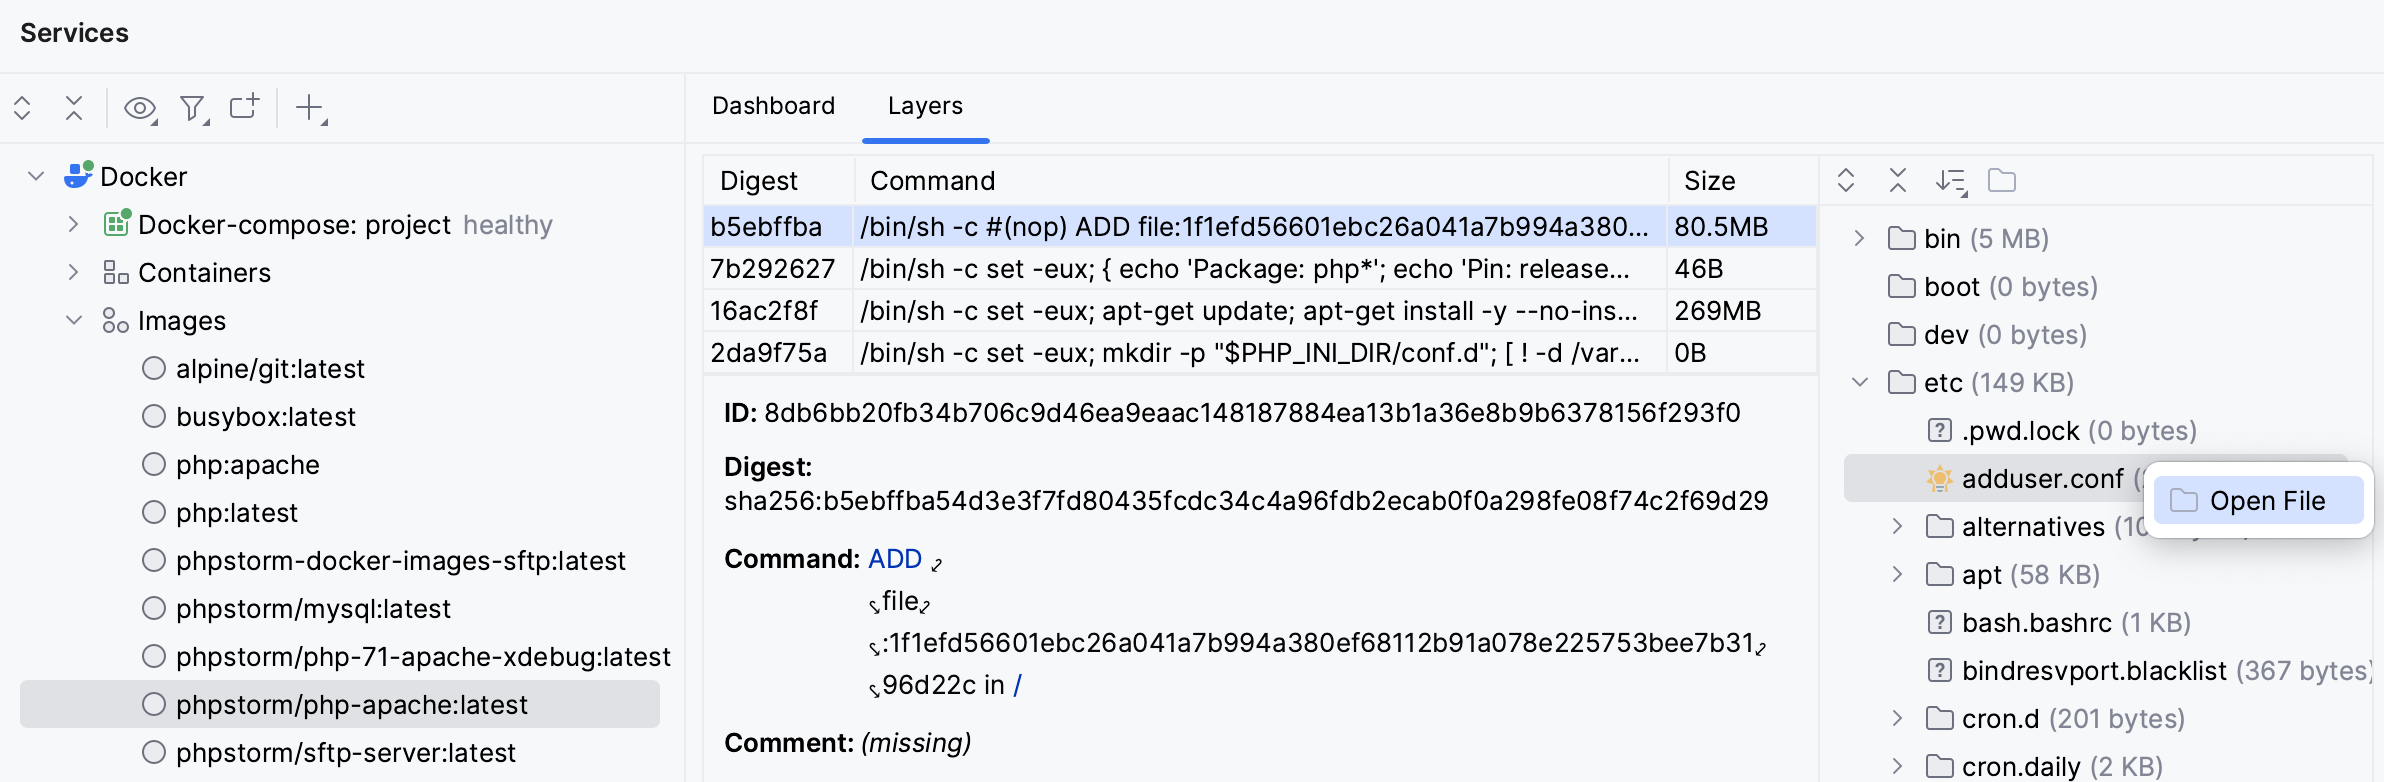The height and width of the screenshot is (782, 2384).
Task: Expand all nodes with the toolbar icon
Action: click(x=22, y=108)
